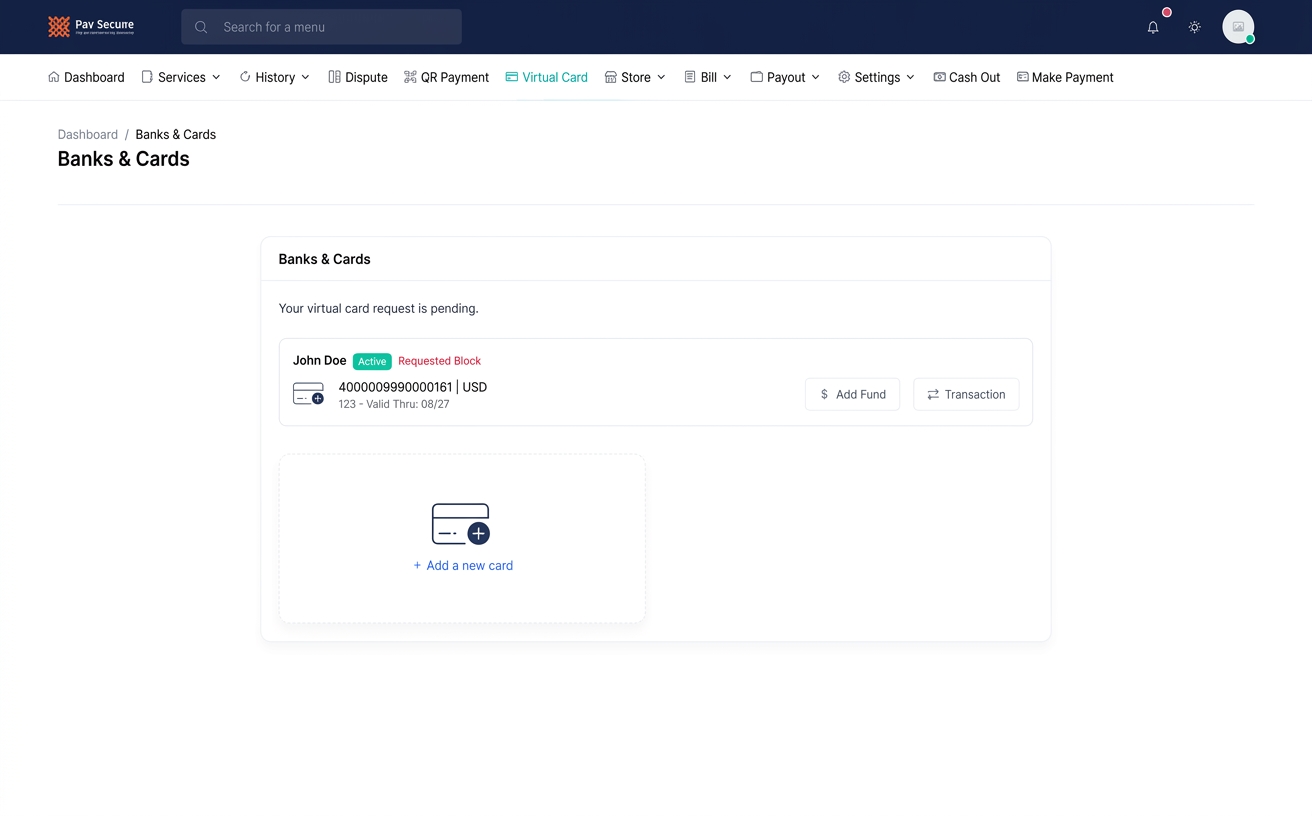Screen dimensions: 1312x816
Task: Open the notifications bell
Action: tap(1153, 28)
